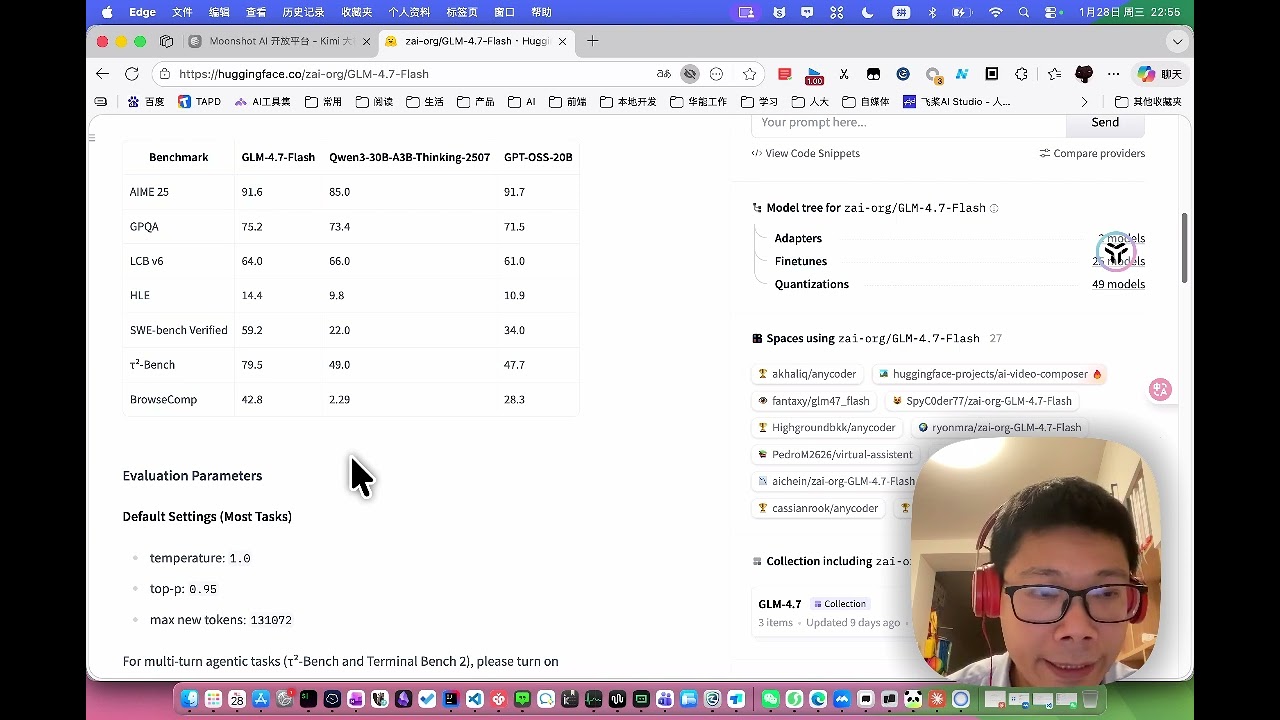
Task: Send the prompt
Action: click(1105, 122)
